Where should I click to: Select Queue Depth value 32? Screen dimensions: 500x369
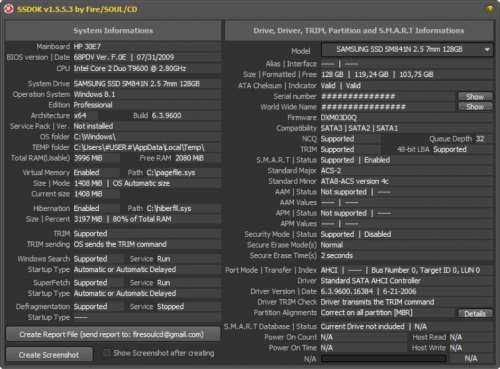point(480,139)
